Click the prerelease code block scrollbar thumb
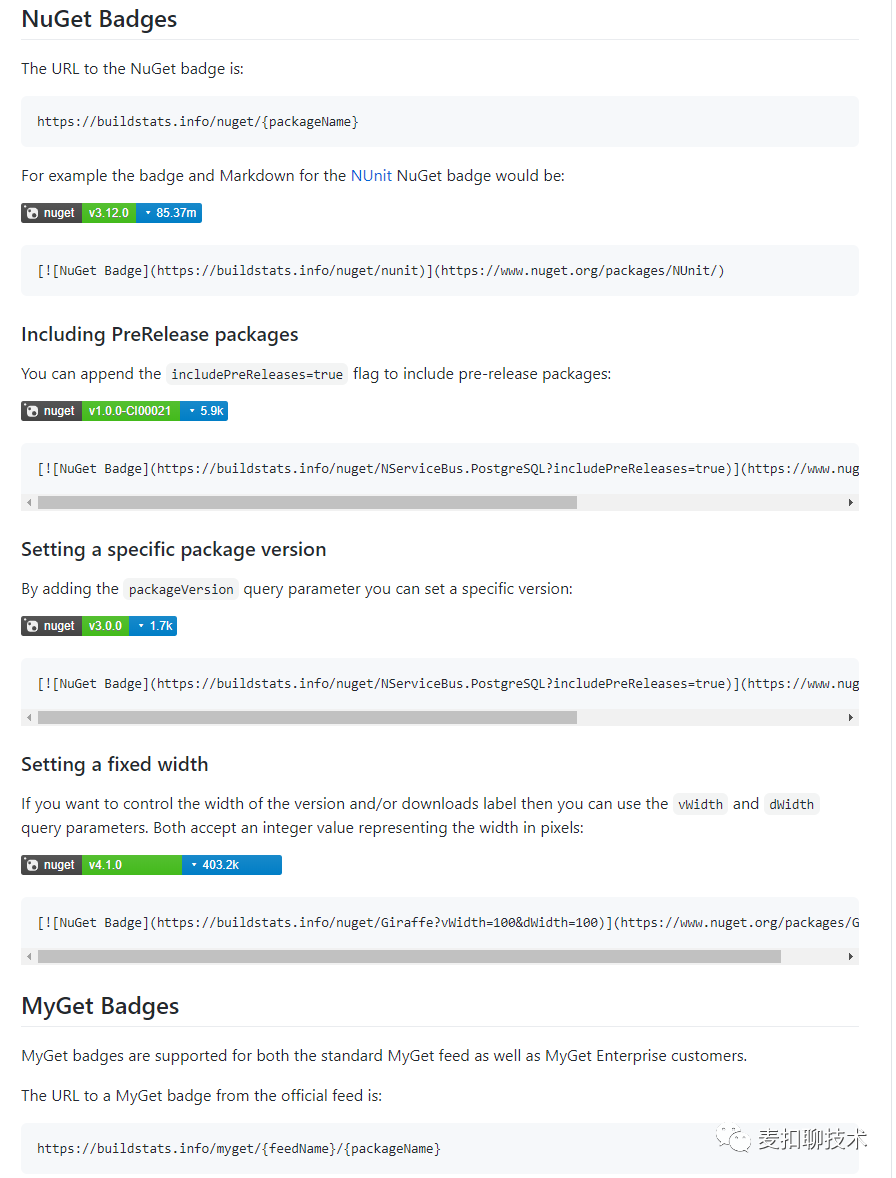896x1178 pixels. (307, 503)
